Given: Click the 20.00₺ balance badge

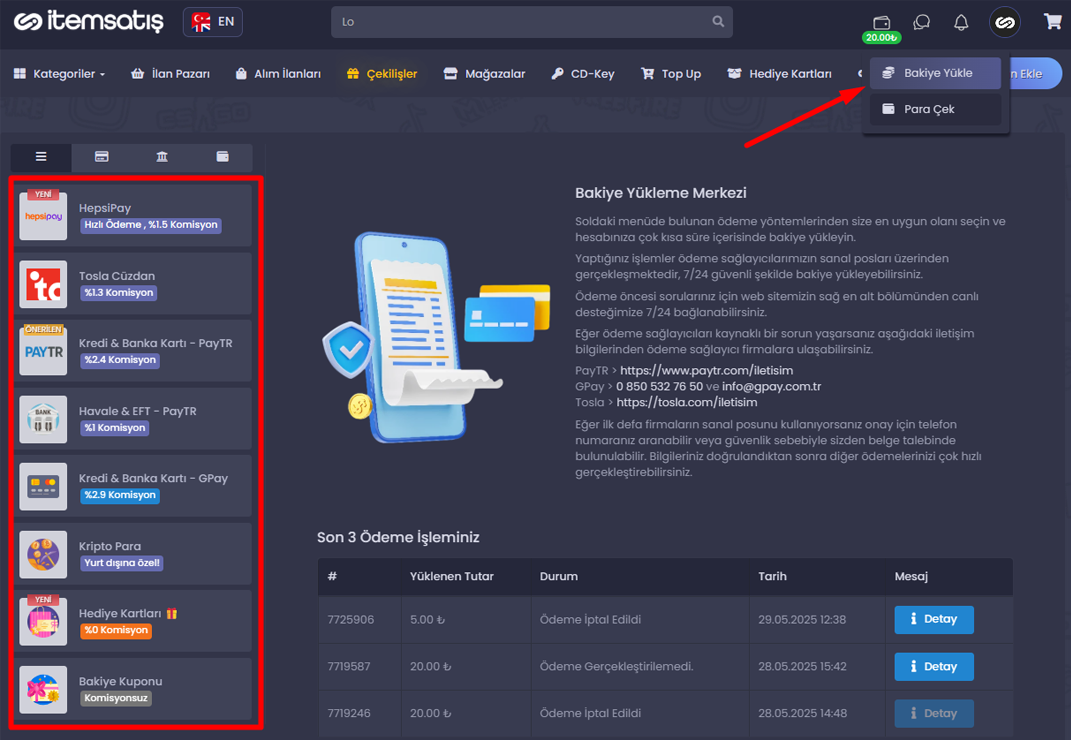Looking at the screenshot, I should pyautogui.click(x=881, y=38).
